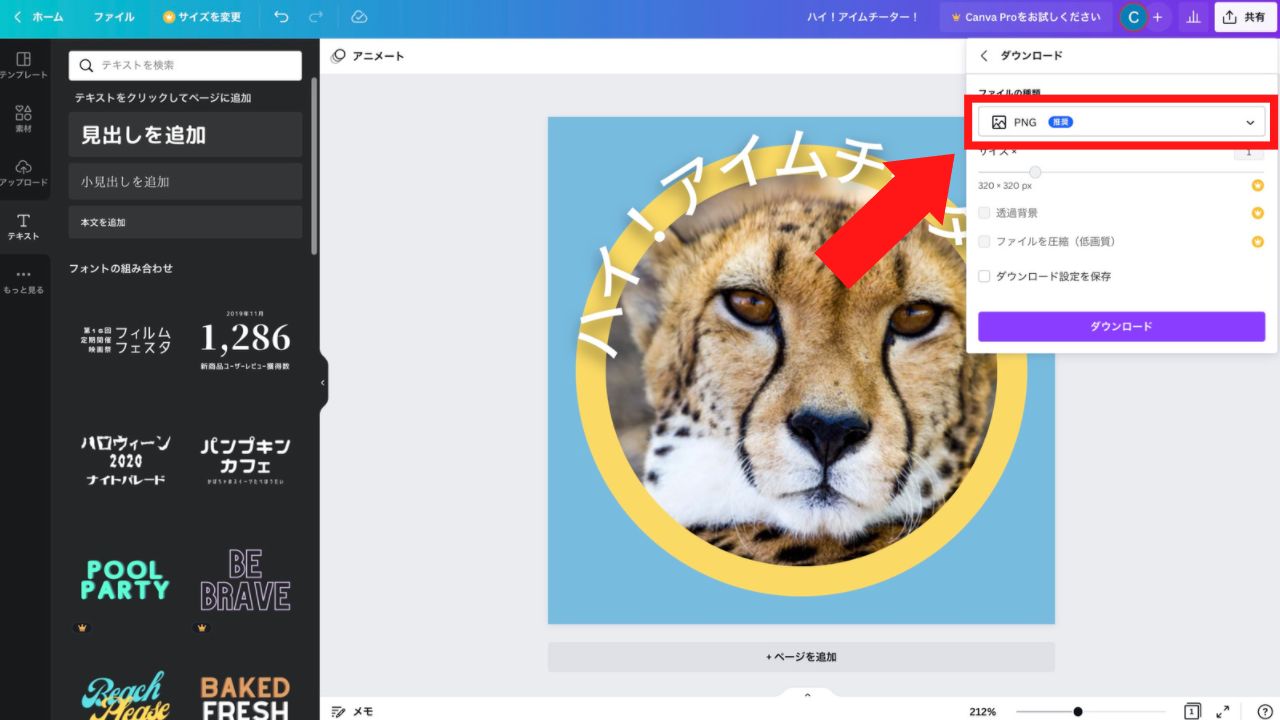The width and height of the screenshot is (1280, 720).
Task: Add a collaborator with plus icon
Action: click(1158, 17)
